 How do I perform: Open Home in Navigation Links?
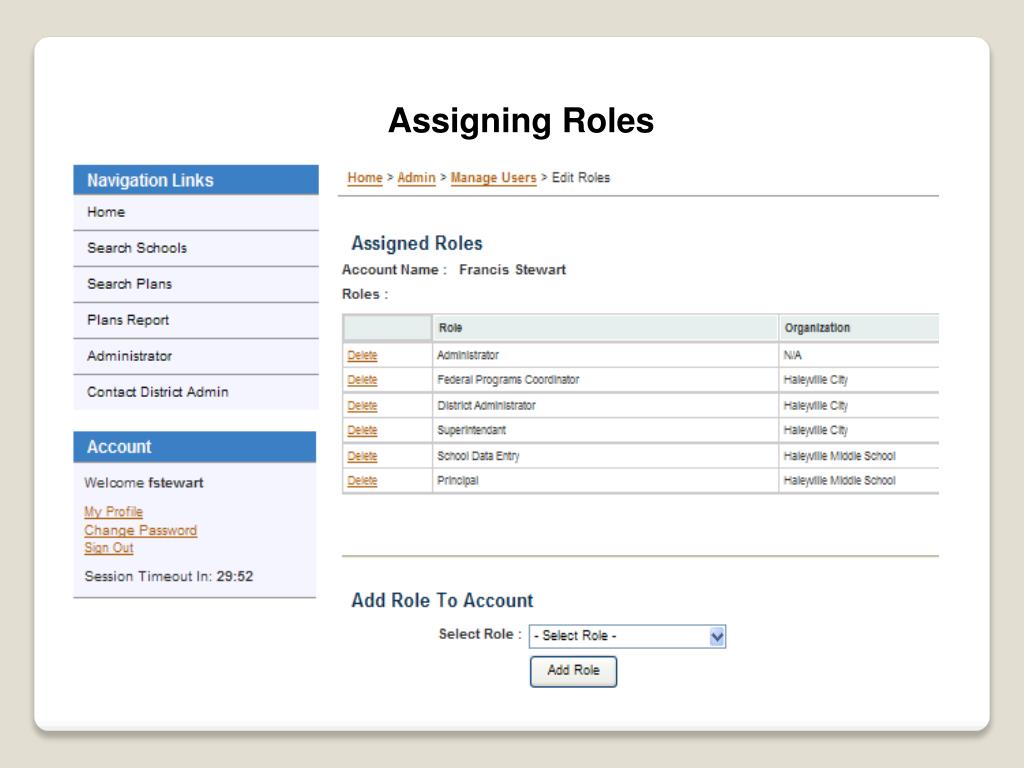[x=106, y=212]
